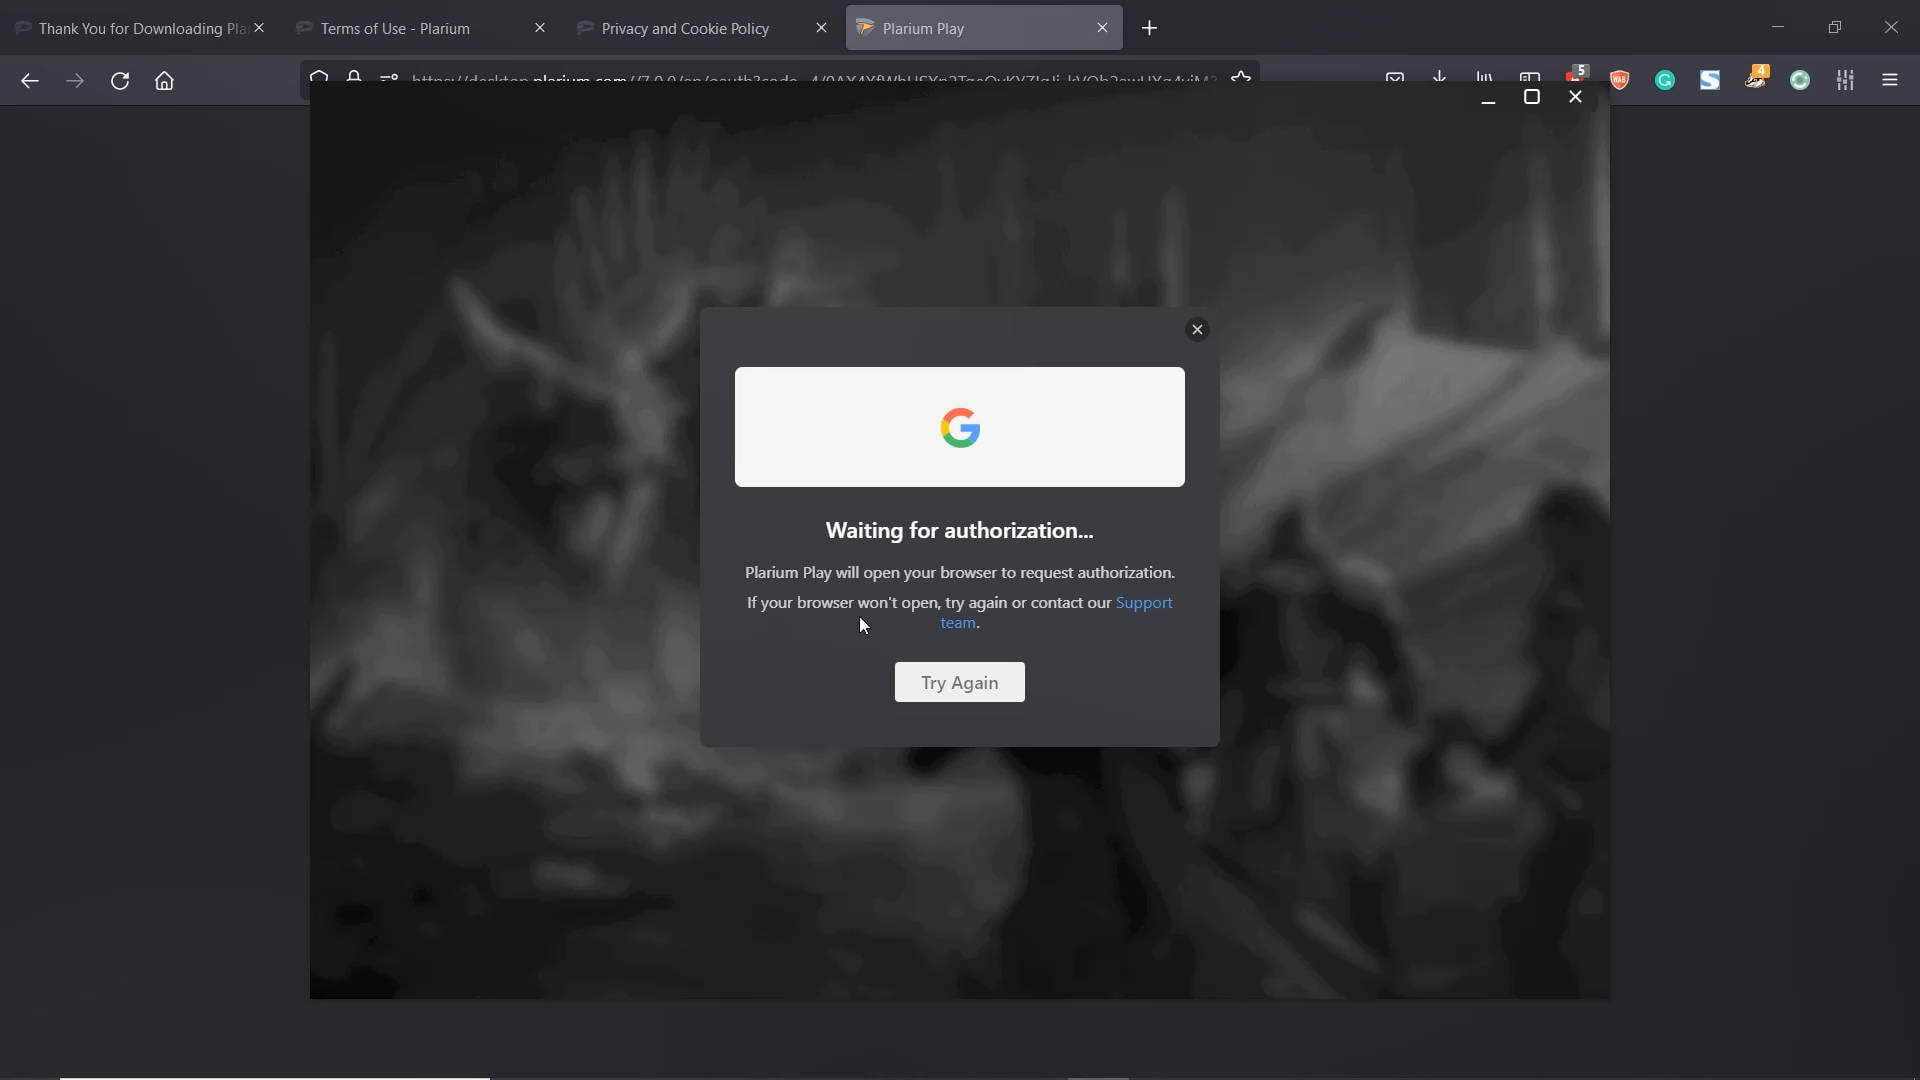Screen dimensions: 1920x1080
Task: Close the Privacy and Cookie Policy tab
Action: tap(821, 28)
